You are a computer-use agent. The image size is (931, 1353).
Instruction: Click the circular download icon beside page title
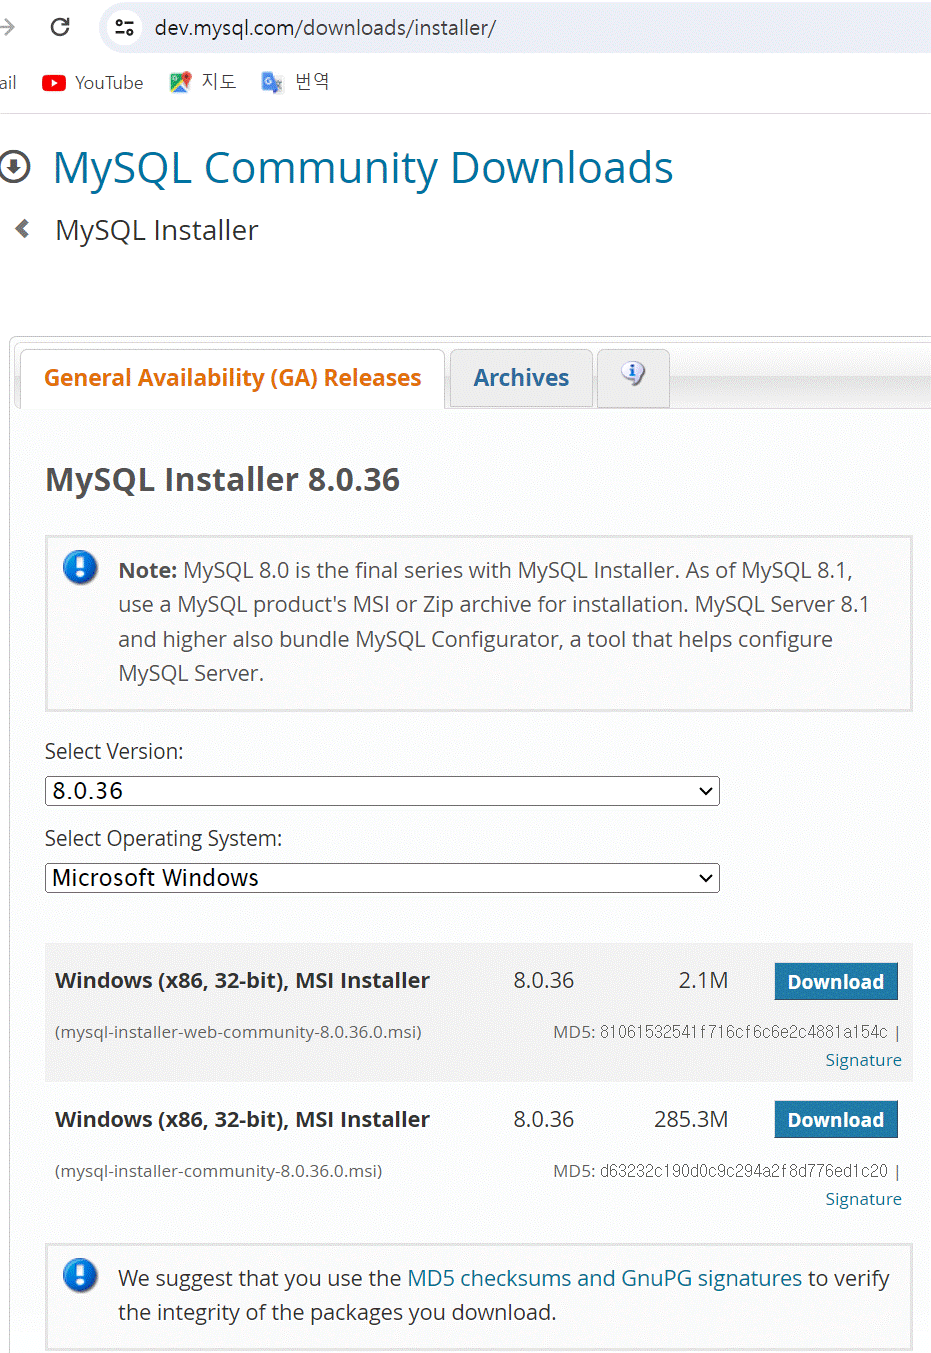[15, 167]
